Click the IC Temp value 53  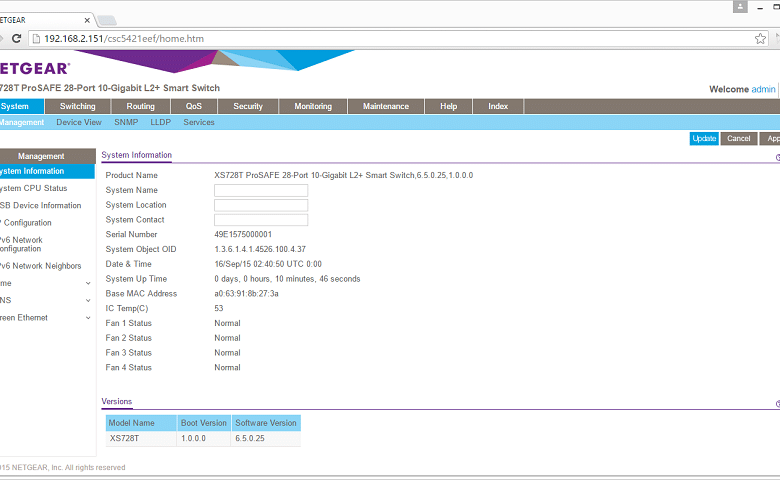coord(219,308)
